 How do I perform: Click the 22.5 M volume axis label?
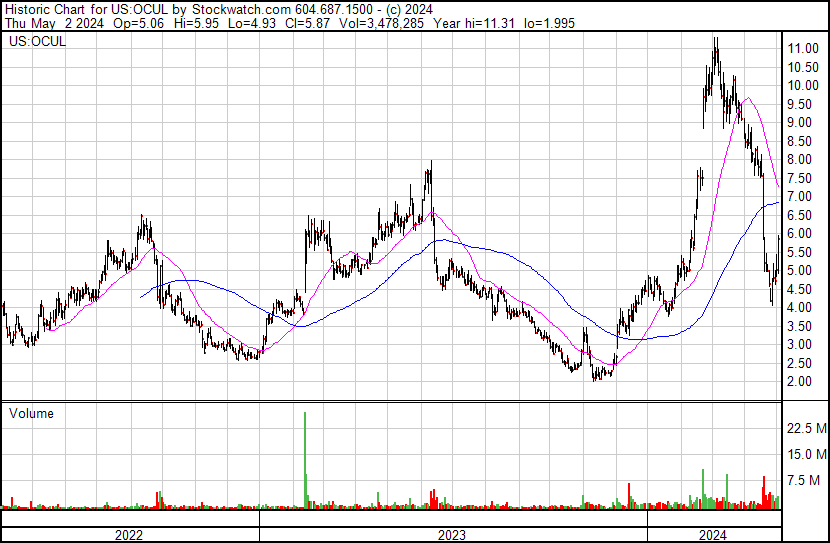pyautogui.click(x=807, y=428)
